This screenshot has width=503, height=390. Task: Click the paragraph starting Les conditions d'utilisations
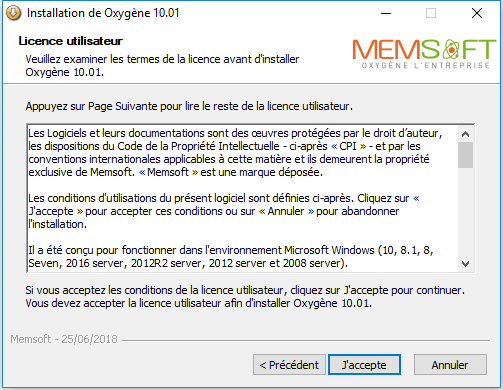click(224, 211)
